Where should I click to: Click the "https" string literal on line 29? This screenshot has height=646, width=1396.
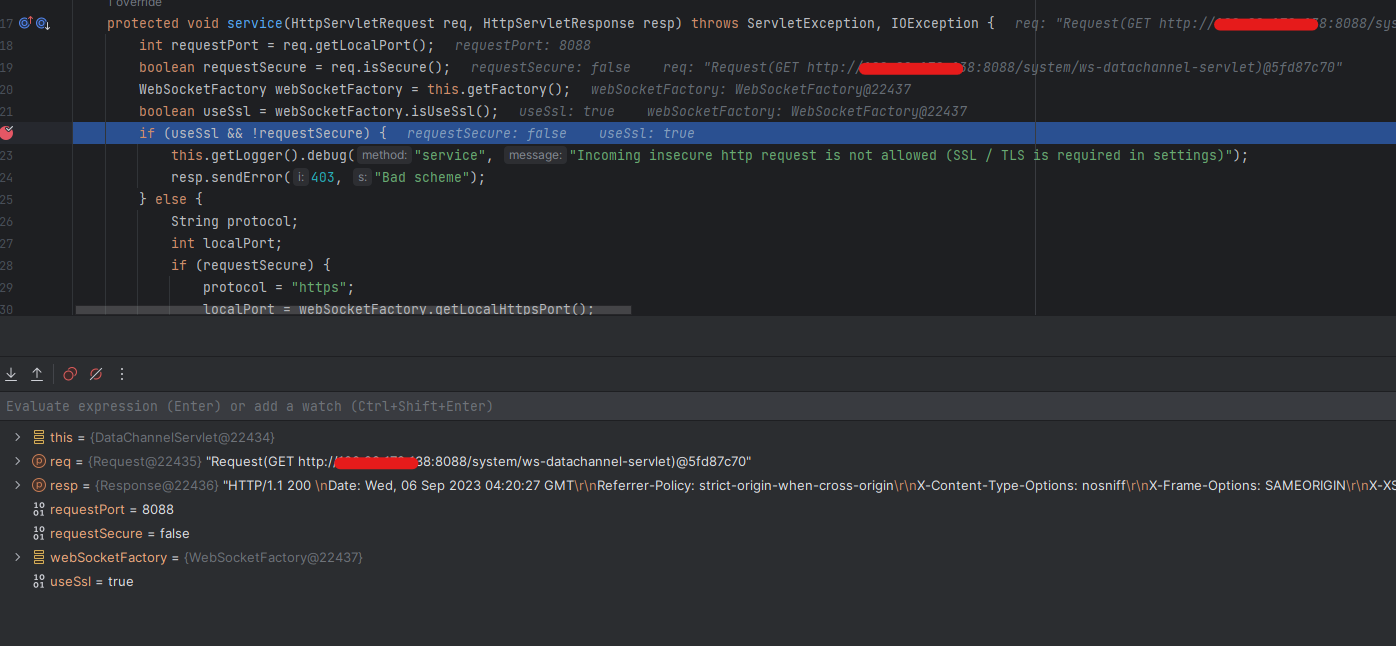pos(319,287)
